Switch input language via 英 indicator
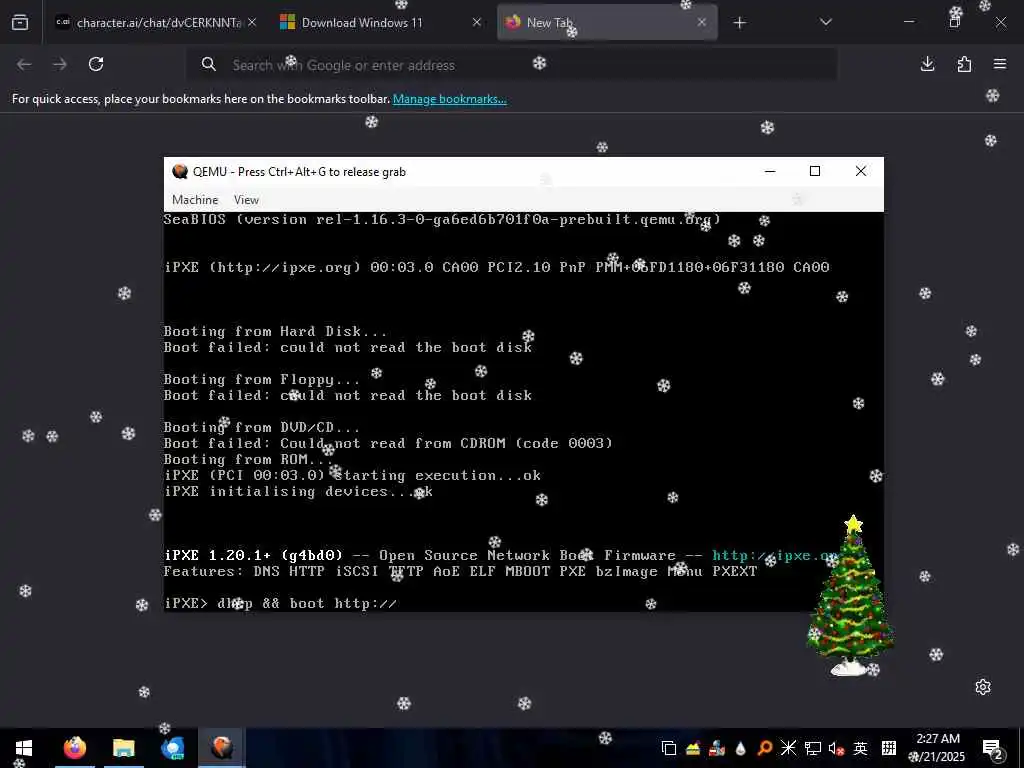 (x=861, y=748)
